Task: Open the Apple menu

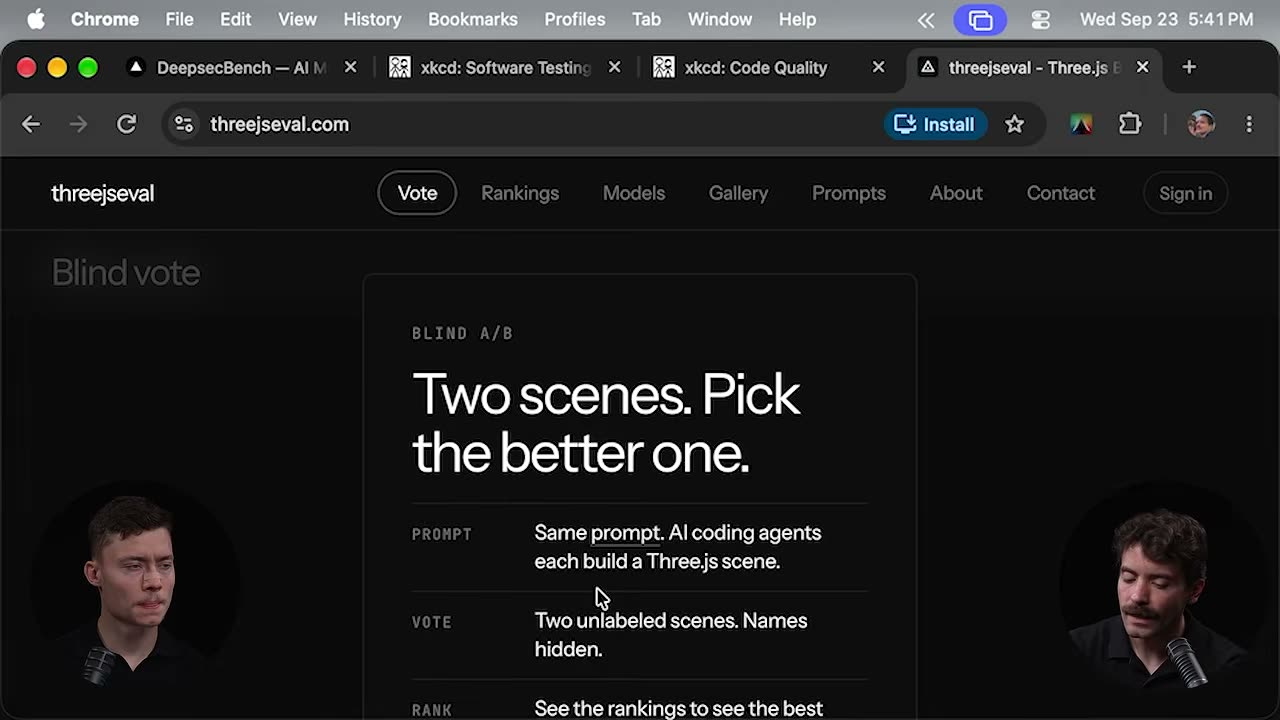Action: pos(36,19)
